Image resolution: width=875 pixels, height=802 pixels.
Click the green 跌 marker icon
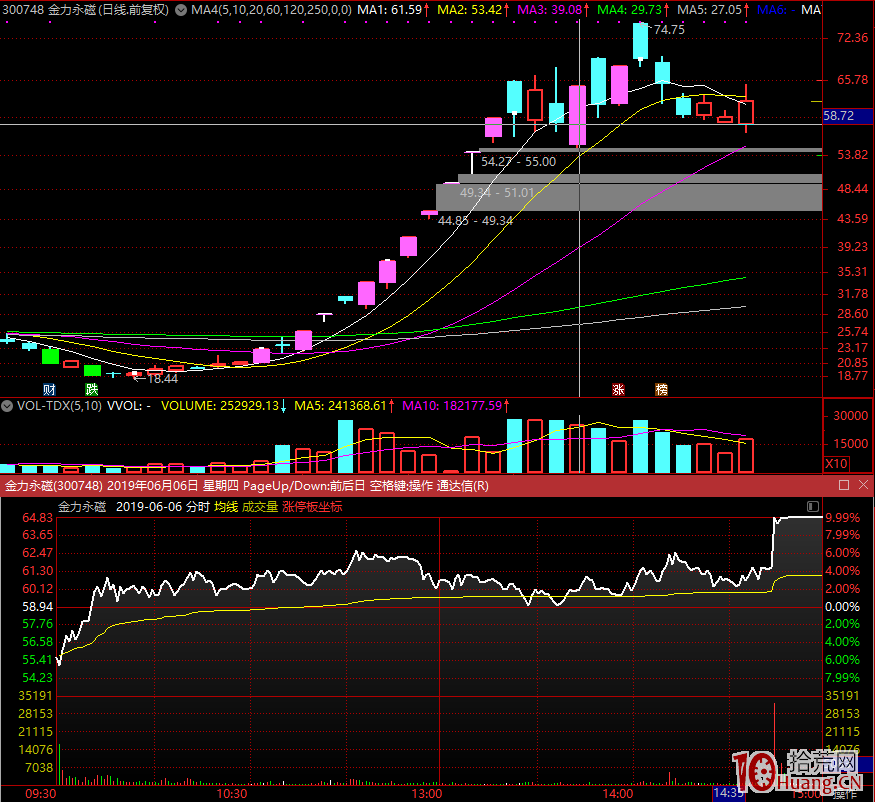(92, 389)
